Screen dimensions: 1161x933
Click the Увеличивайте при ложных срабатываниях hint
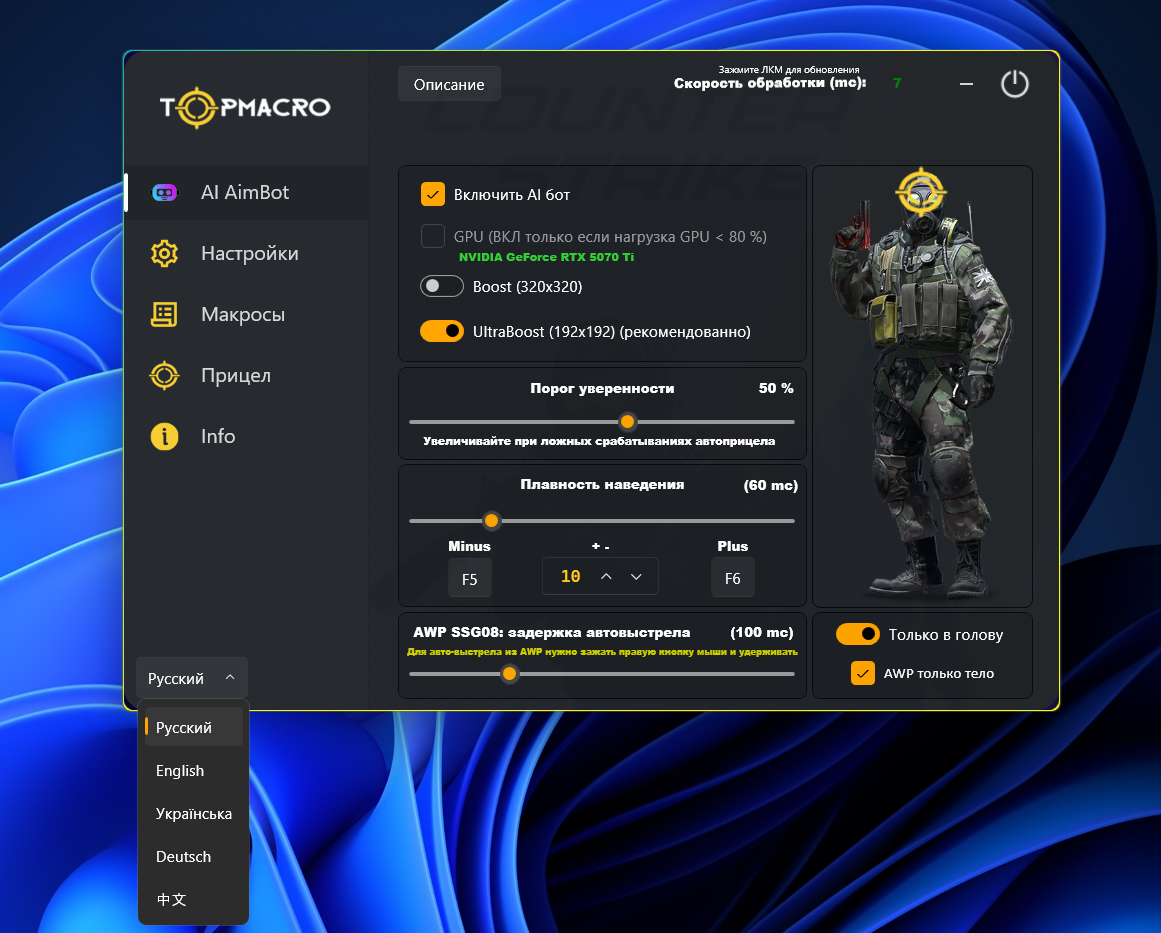click(599, 441)
